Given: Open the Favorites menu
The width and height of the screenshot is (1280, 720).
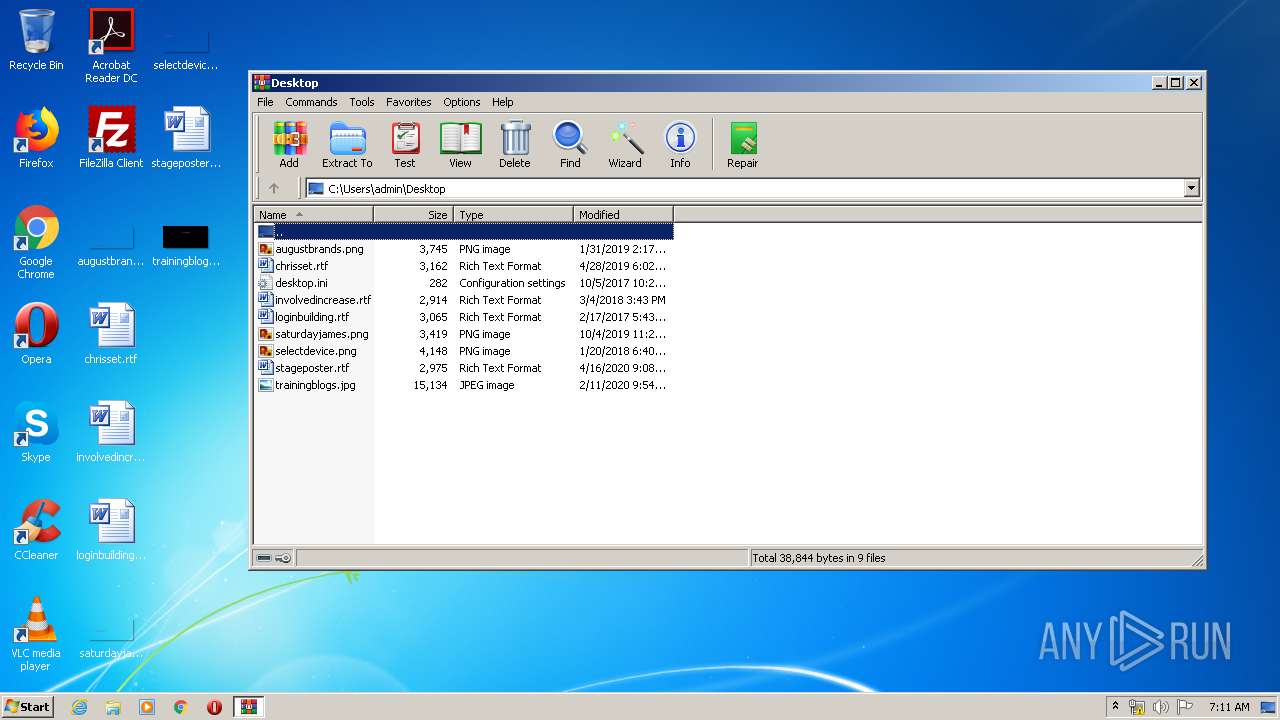Looking at the screenshot, I should click(409, 102).
